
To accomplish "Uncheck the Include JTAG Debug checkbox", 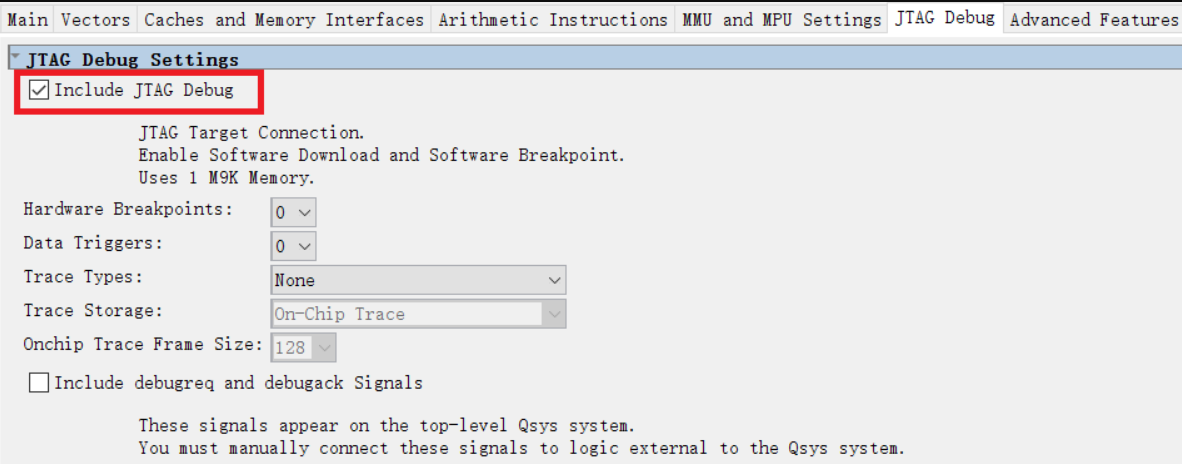I will coord(39,91).
